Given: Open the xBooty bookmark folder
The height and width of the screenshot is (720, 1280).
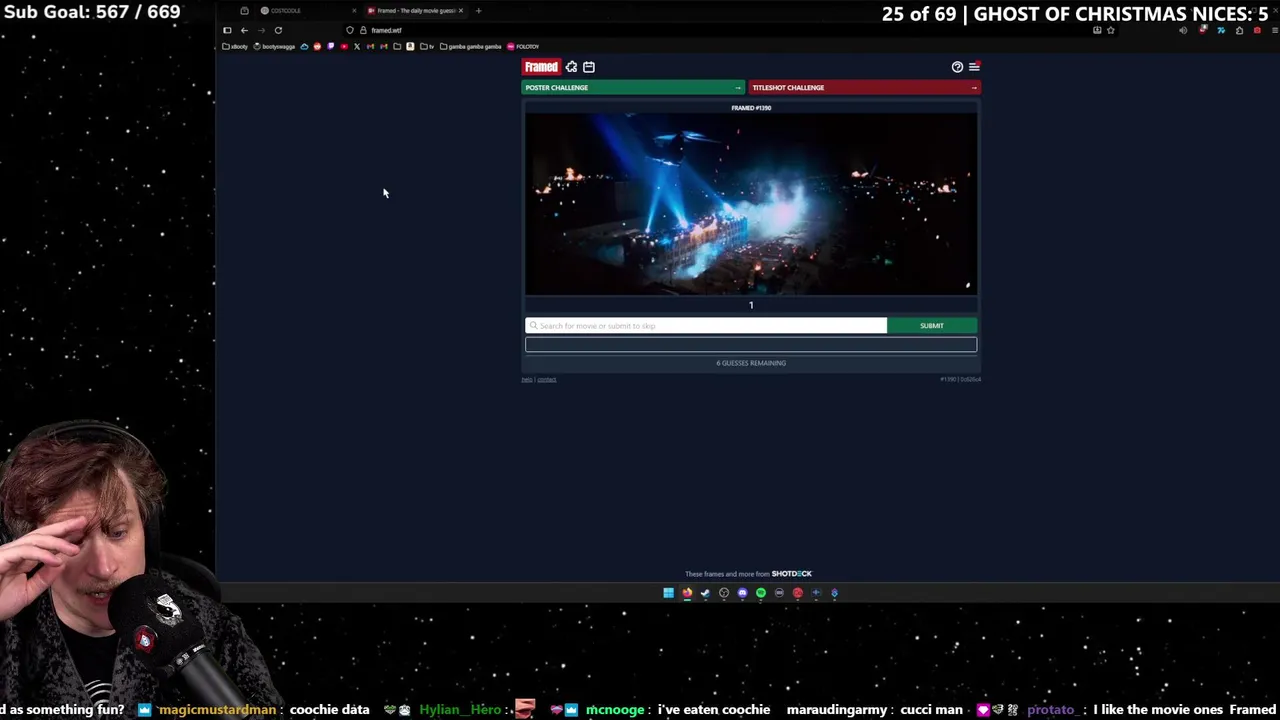Looking at the screenshot, I should (234, 47).
